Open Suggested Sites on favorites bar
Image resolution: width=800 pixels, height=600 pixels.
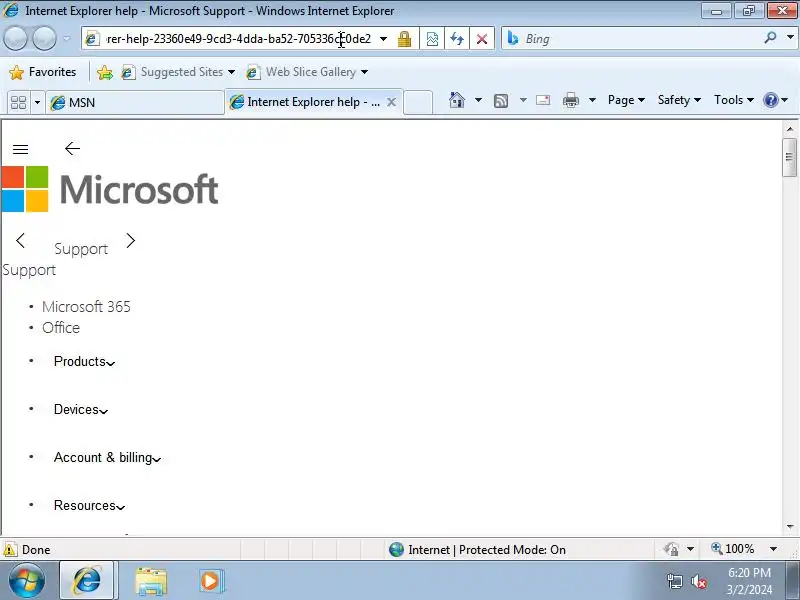click(x=178, y=72)
